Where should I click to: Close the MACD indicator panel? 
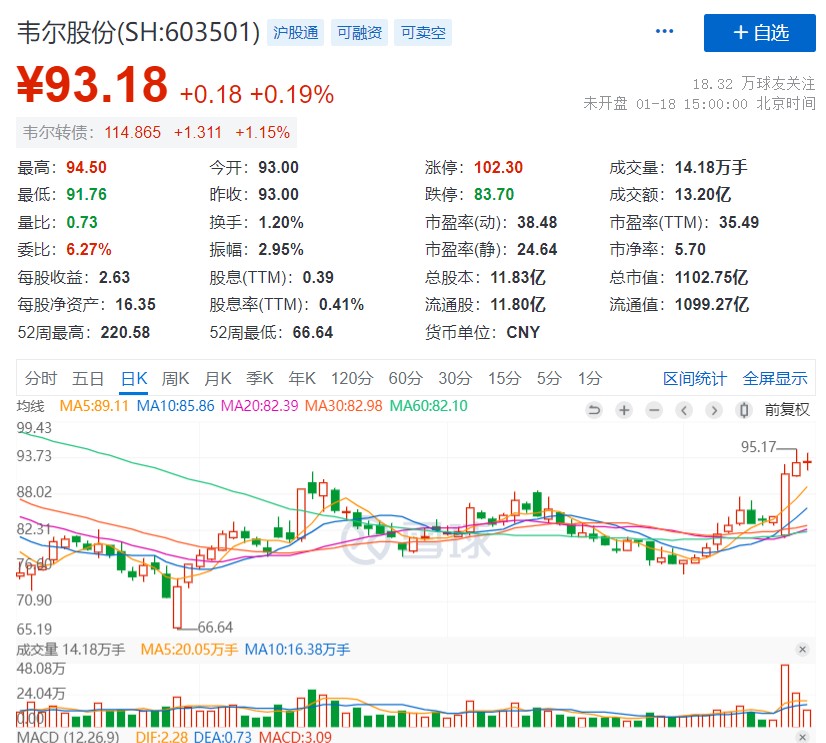click(x=804, y=737)
